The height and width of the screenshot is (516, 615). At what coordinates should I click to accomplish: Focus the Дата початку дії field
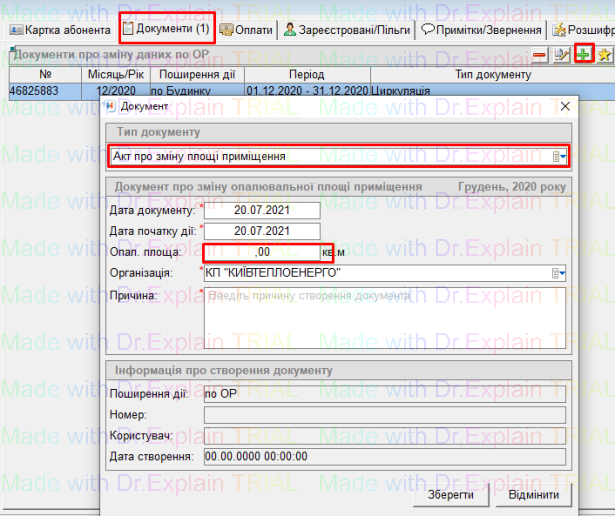[x=262, y=231]
